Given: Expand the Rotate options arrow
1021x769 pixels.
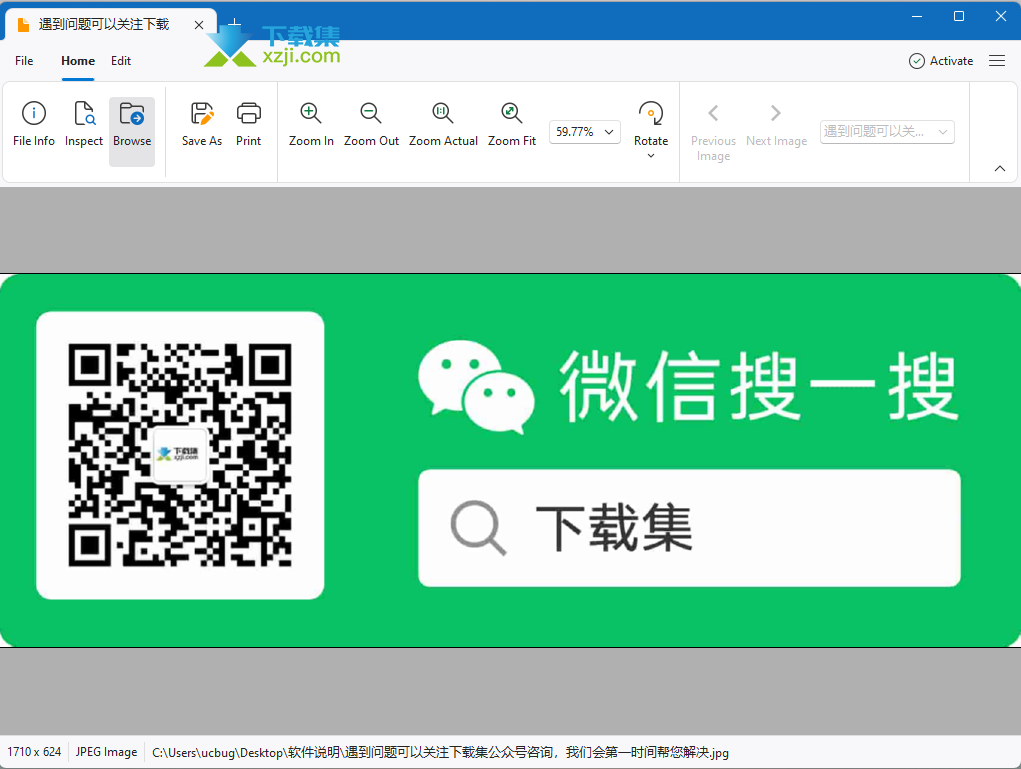Looking at the screenshot, I should (x=650, y=156).
